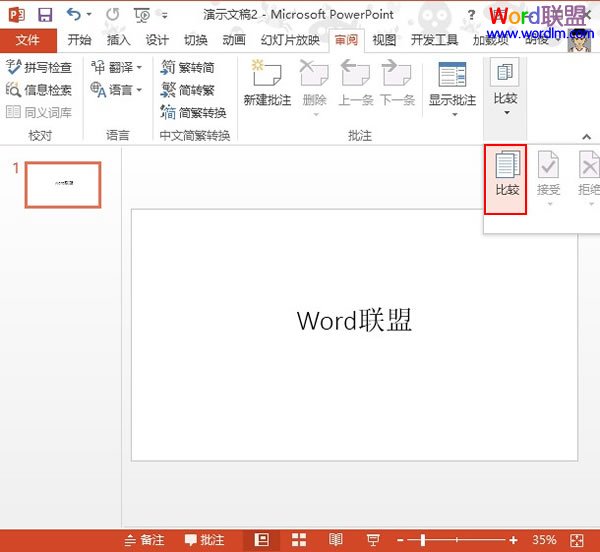The height and width of the screenshot is (552, 600).
Task: Toggle the 批注 comments pane
Action: (204, 540)
